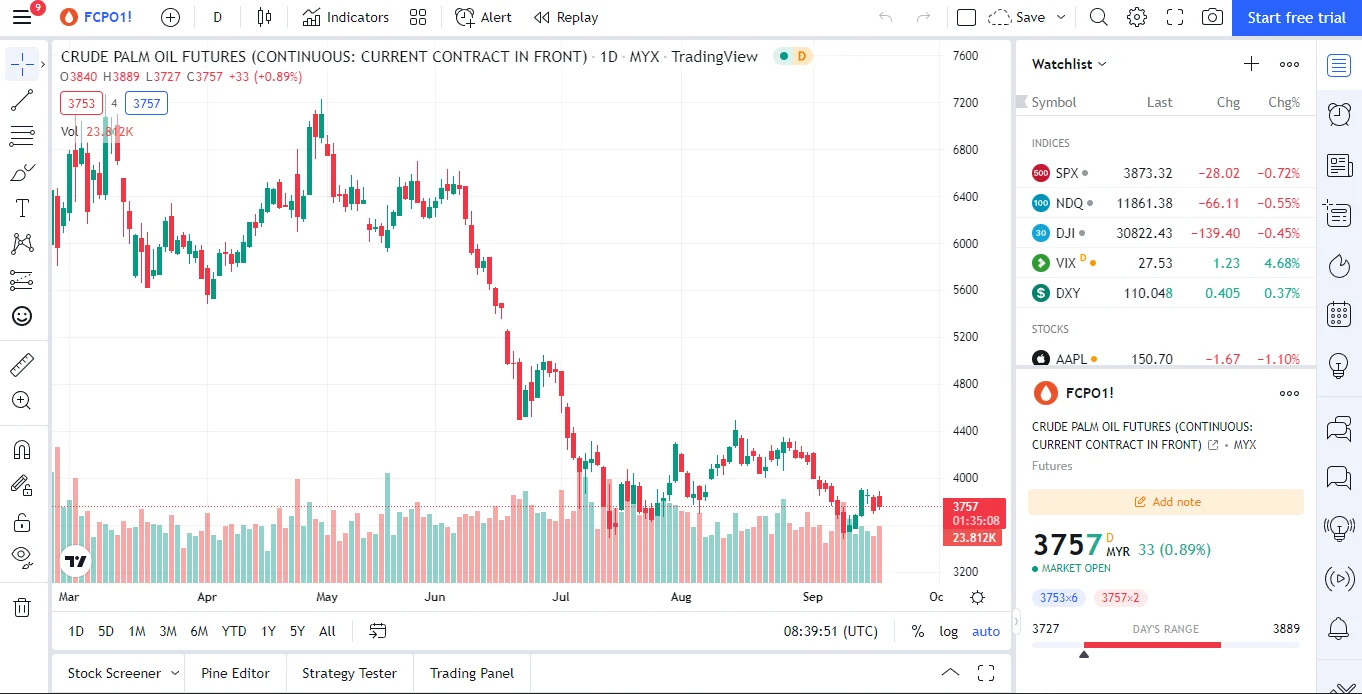Open the time axis settings gear
The image size is (1362, 694).
[x=977, y=597]
